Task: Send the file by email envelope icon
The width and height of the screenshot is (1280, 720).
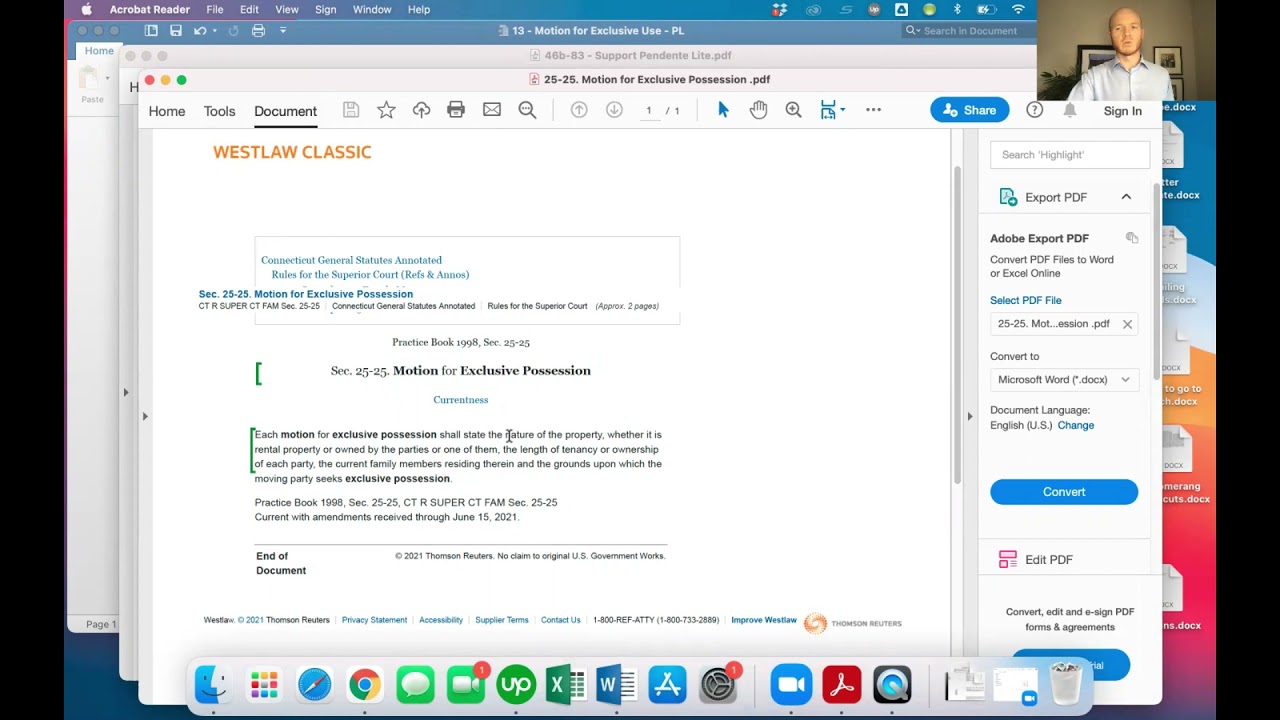Action: click(492, 110)
